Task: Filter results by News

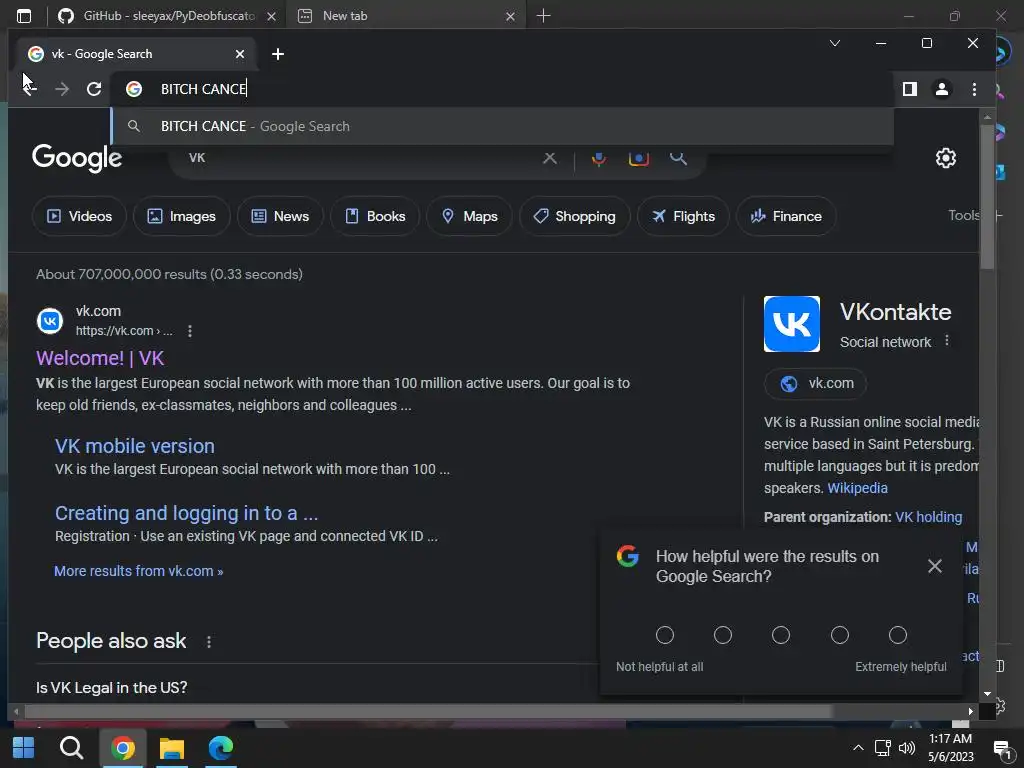Action: coord(280,216)
